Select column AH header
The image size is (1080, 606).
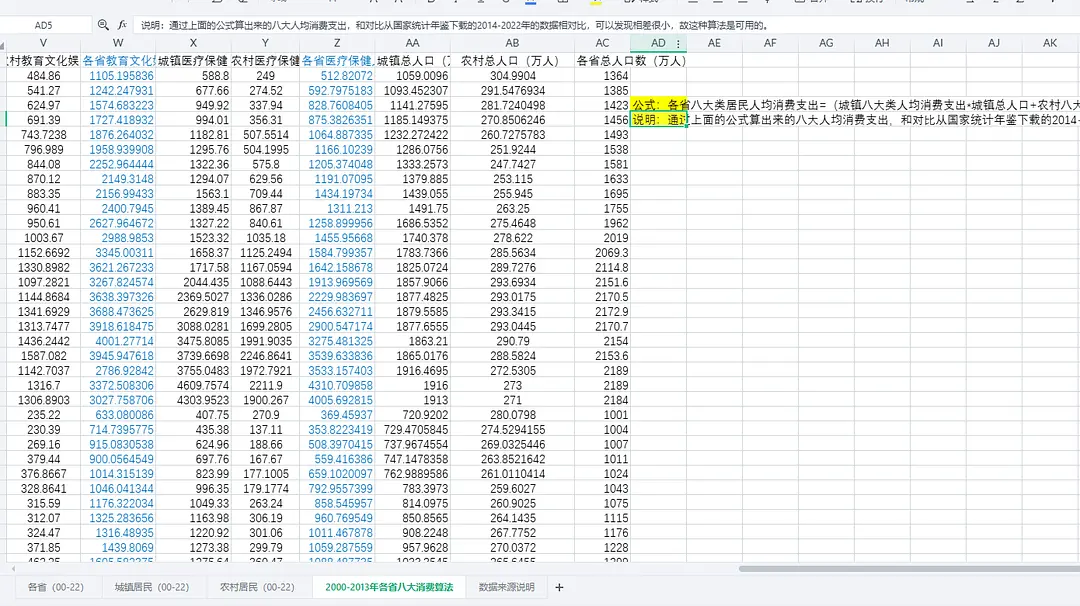(882, 43)
